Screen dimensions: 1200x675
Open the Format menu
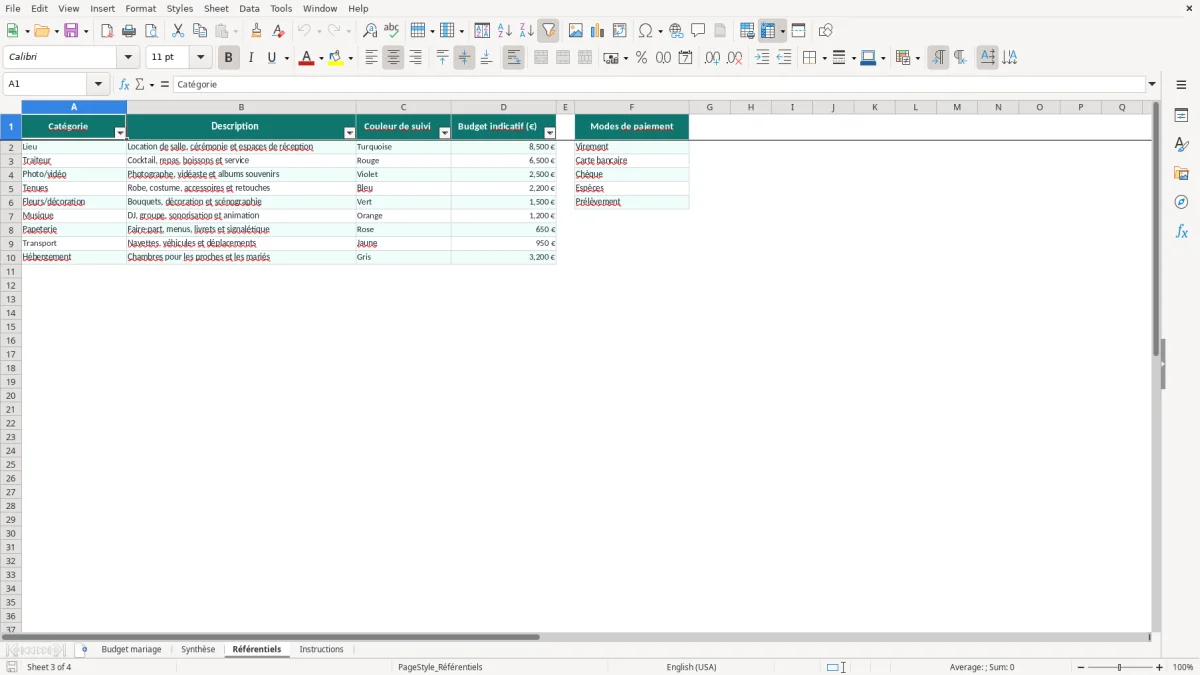coord(140,8)
